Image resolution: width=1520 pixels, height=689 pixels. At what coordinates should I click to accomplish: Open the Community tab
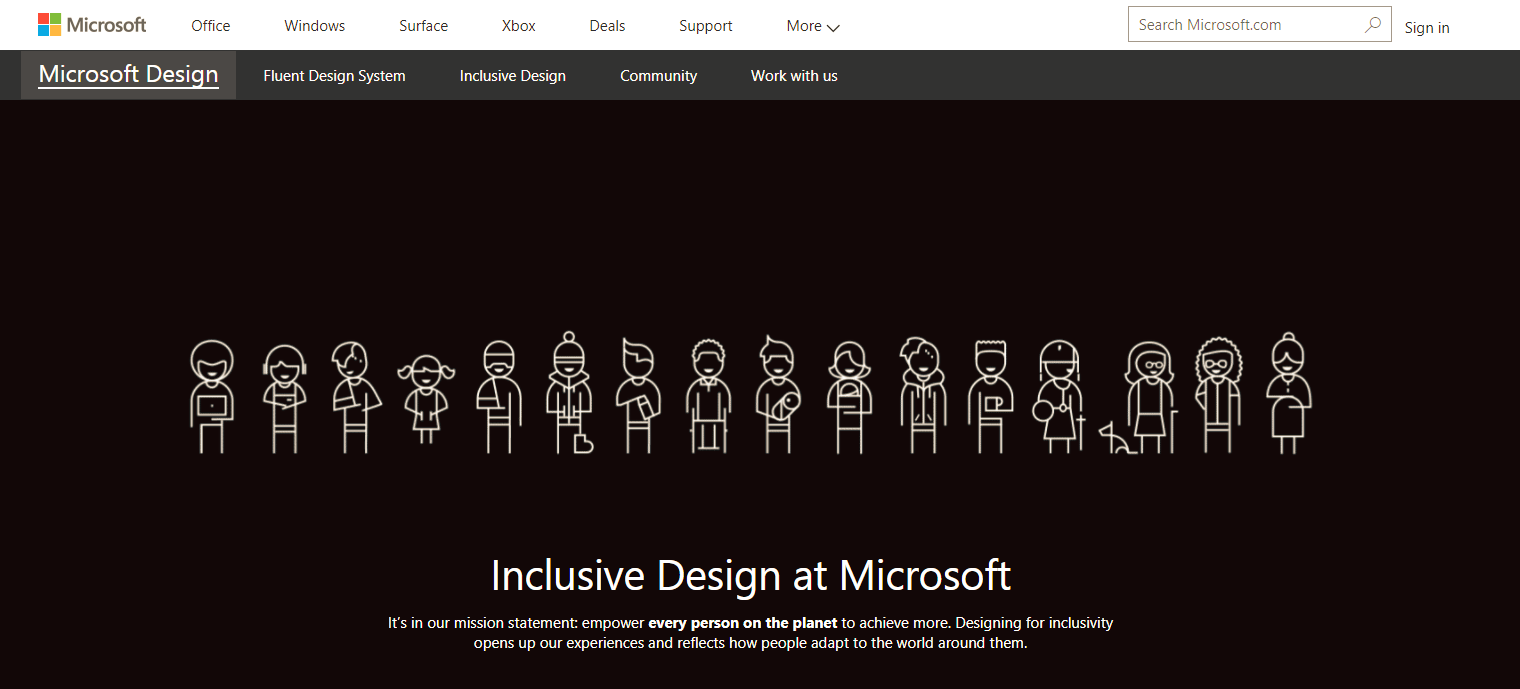click(659, 76)
